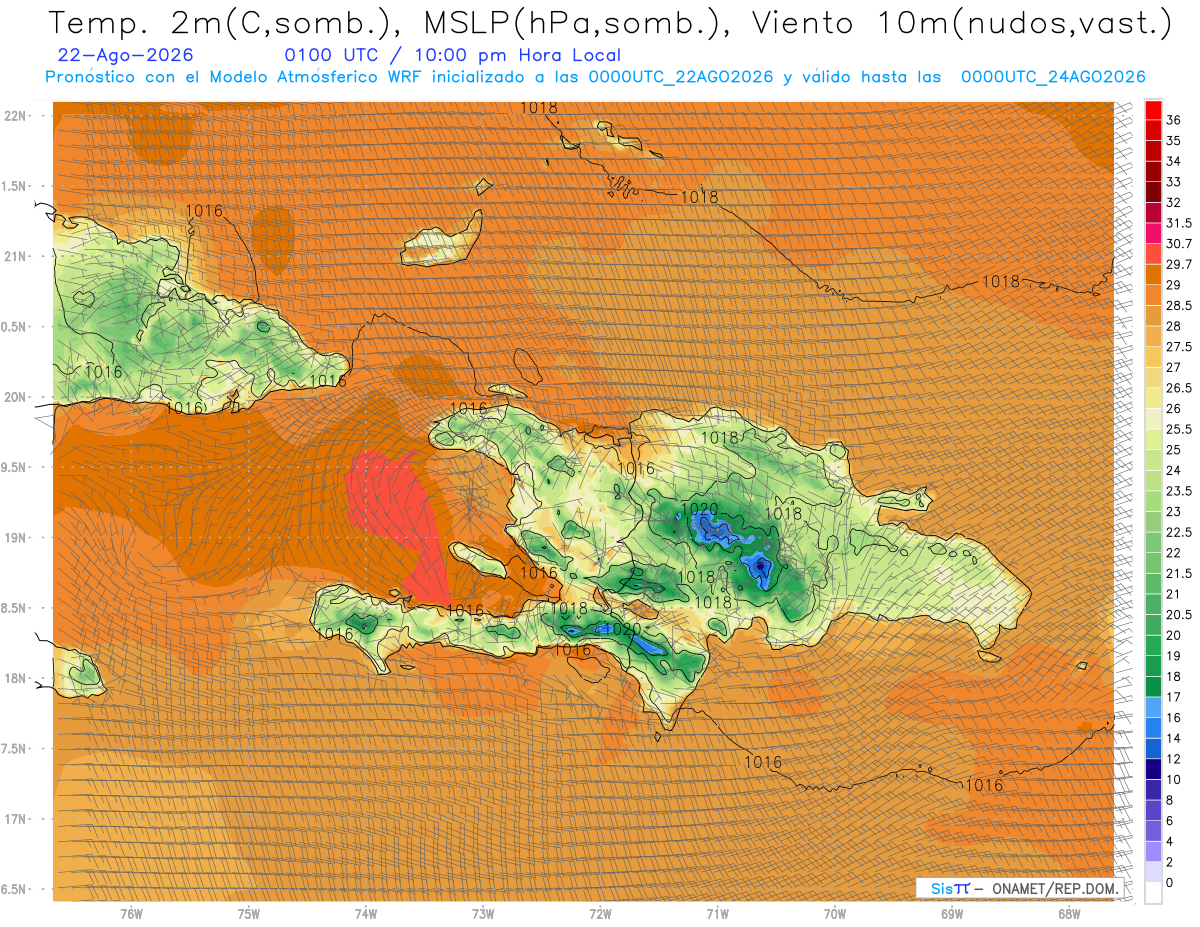Image resolution: width=1200 pixels, height=927 pixels.
Task: Click the "73W" longitude label
Action: [x=483, y=913]
